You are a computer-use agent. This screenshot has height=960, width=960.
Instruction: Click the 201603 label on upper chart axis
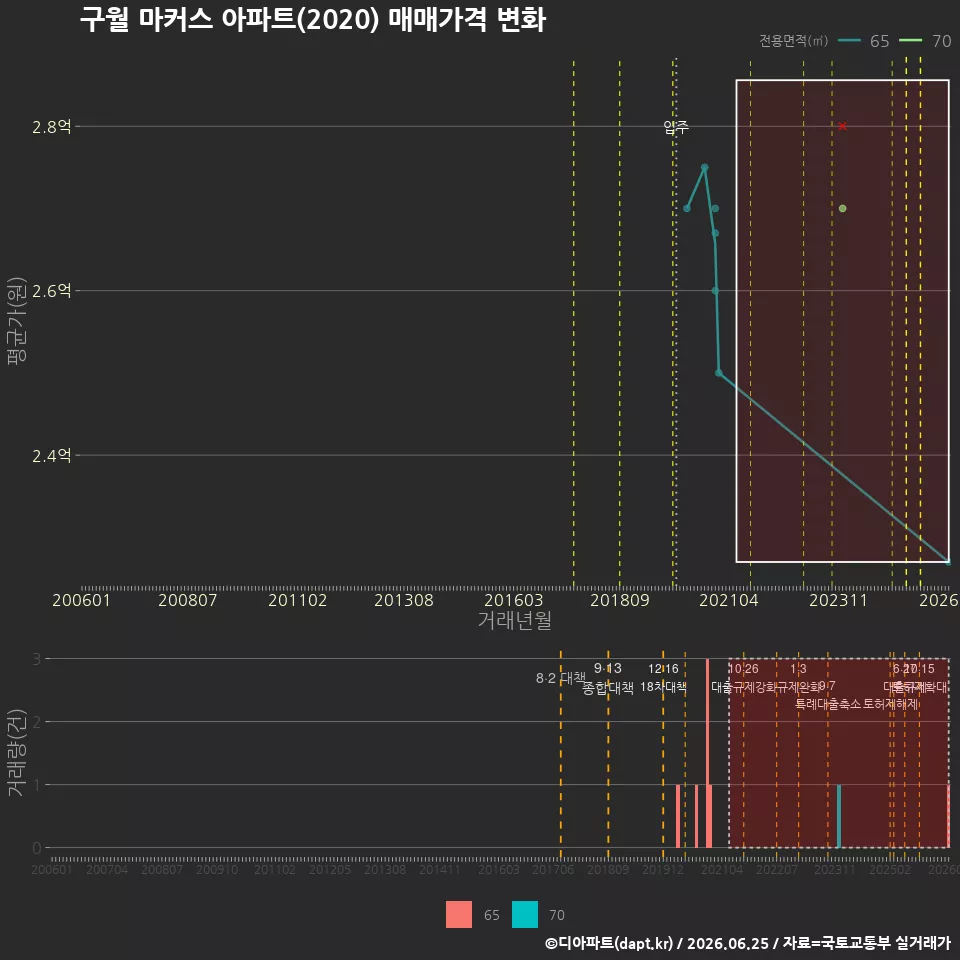coord(513,600)
